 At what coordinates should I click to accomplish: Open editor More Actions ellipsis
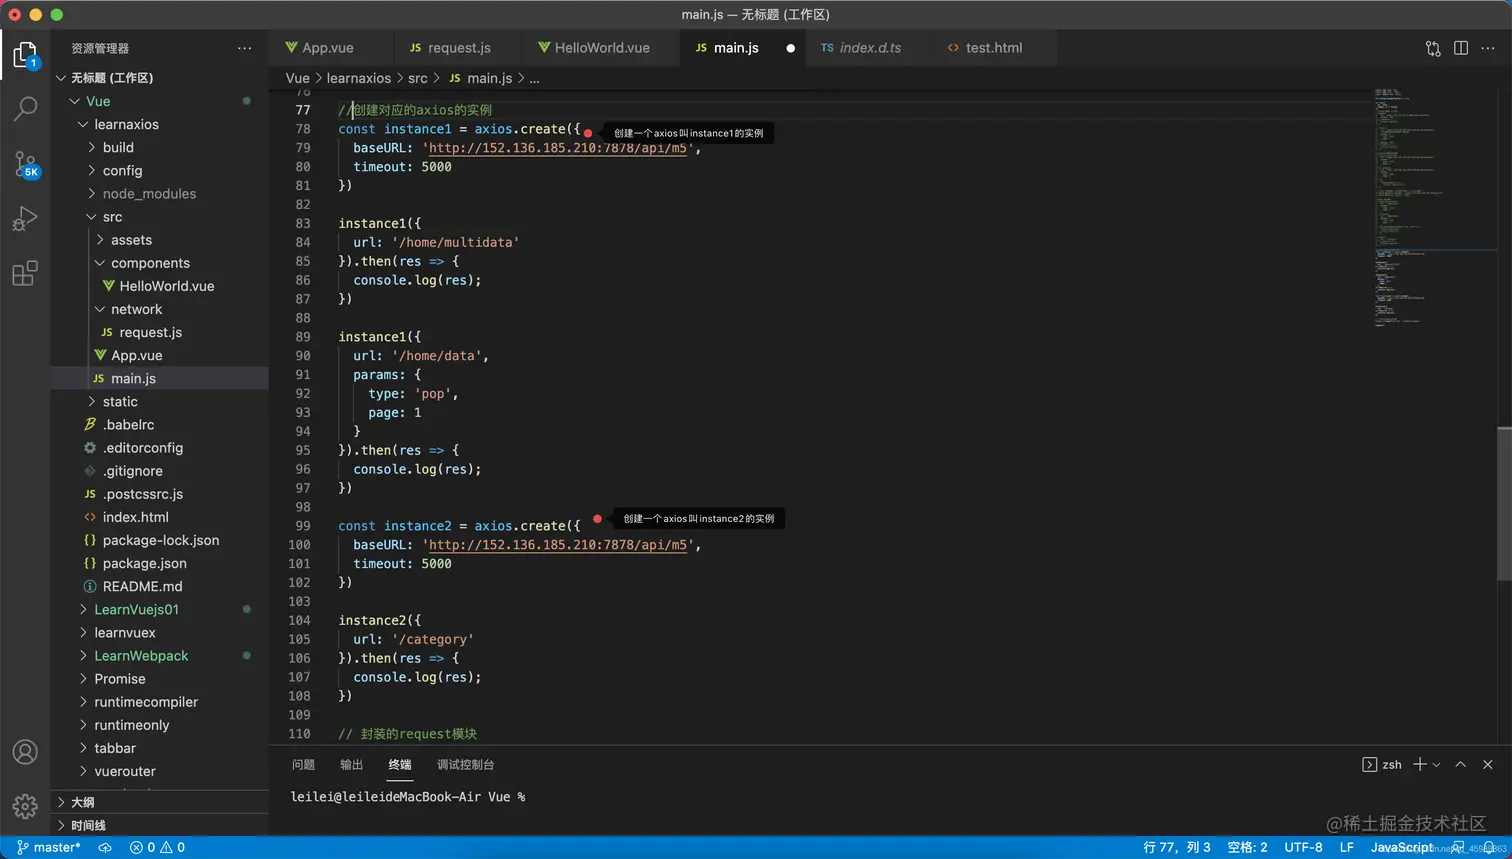pyautogui.click(x=1488, y=48)
